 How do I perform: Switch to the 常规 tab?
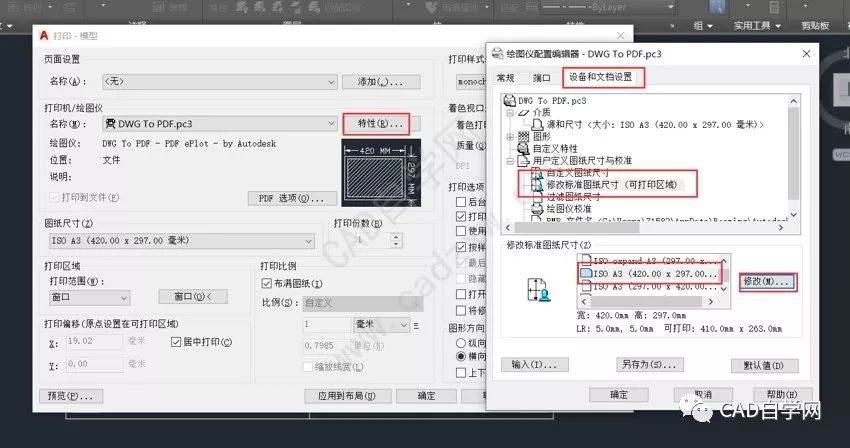coord(505,78)
